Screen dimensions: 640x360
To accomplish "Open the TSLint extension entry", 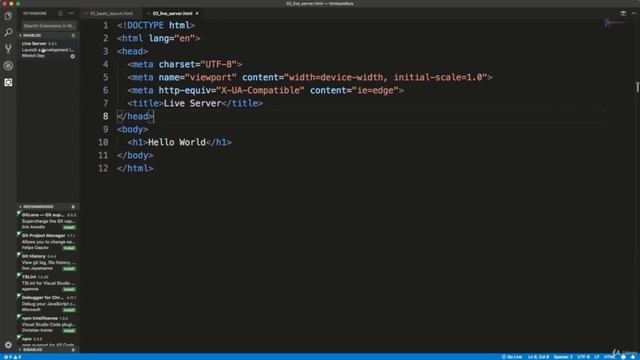I will [48, 283].
